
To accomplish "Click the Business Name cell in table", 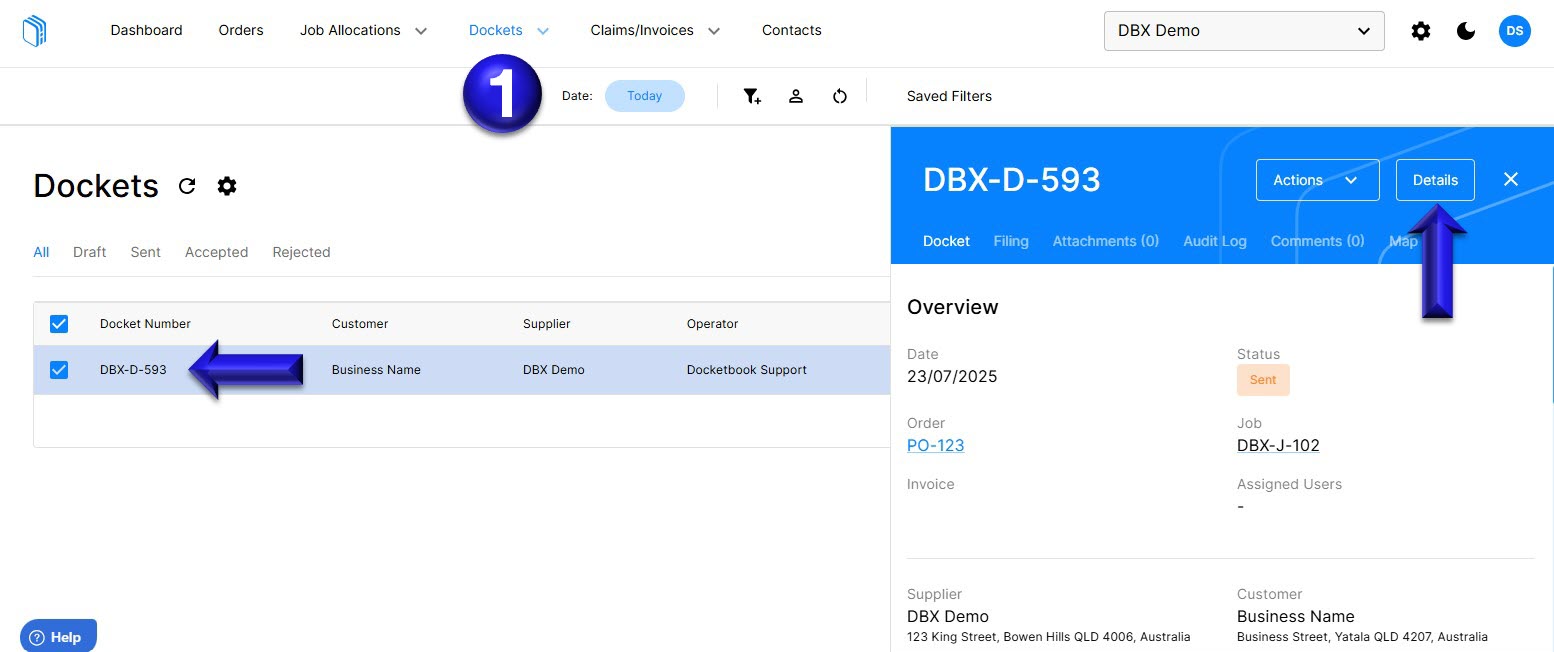I will [x=376, y=370].
